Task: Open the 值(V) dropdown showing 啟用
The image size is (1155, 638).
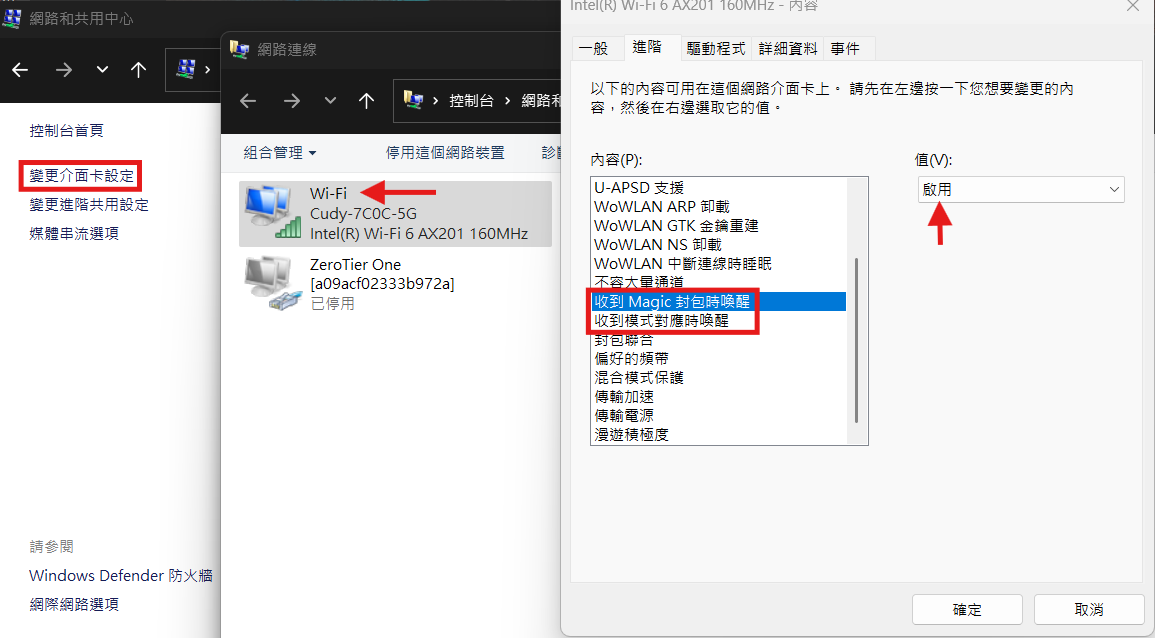Action: [1021, 189]
